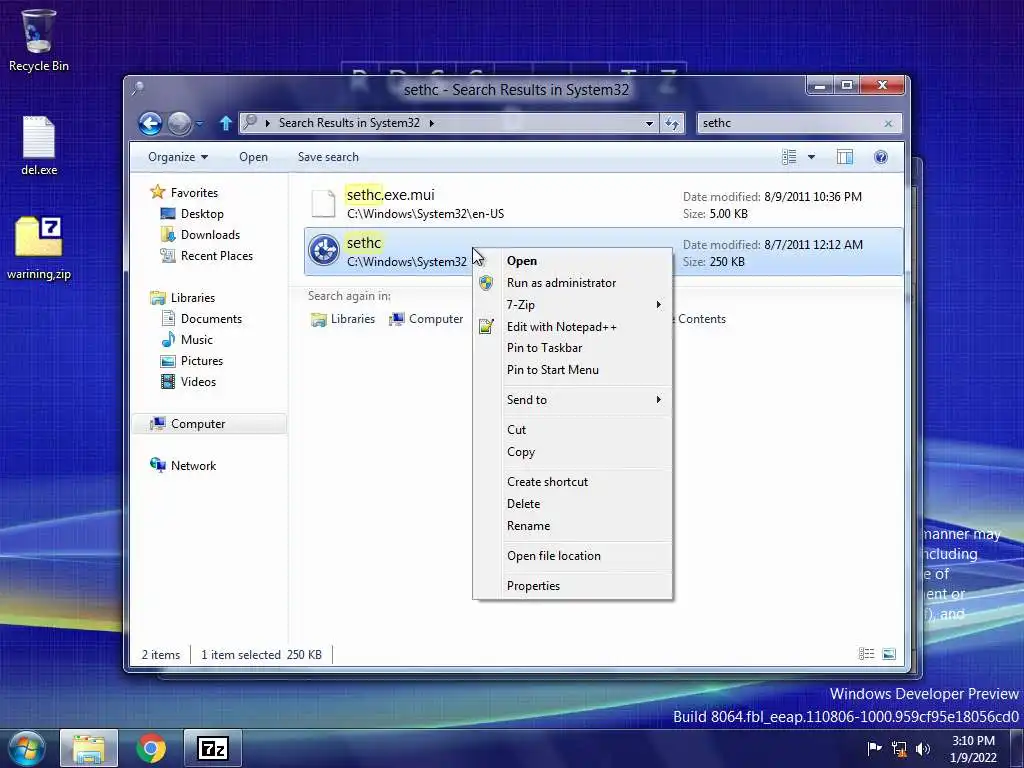Choose Pin to Start Menu
Screen dimensions: 1024x768
point(573,370)
